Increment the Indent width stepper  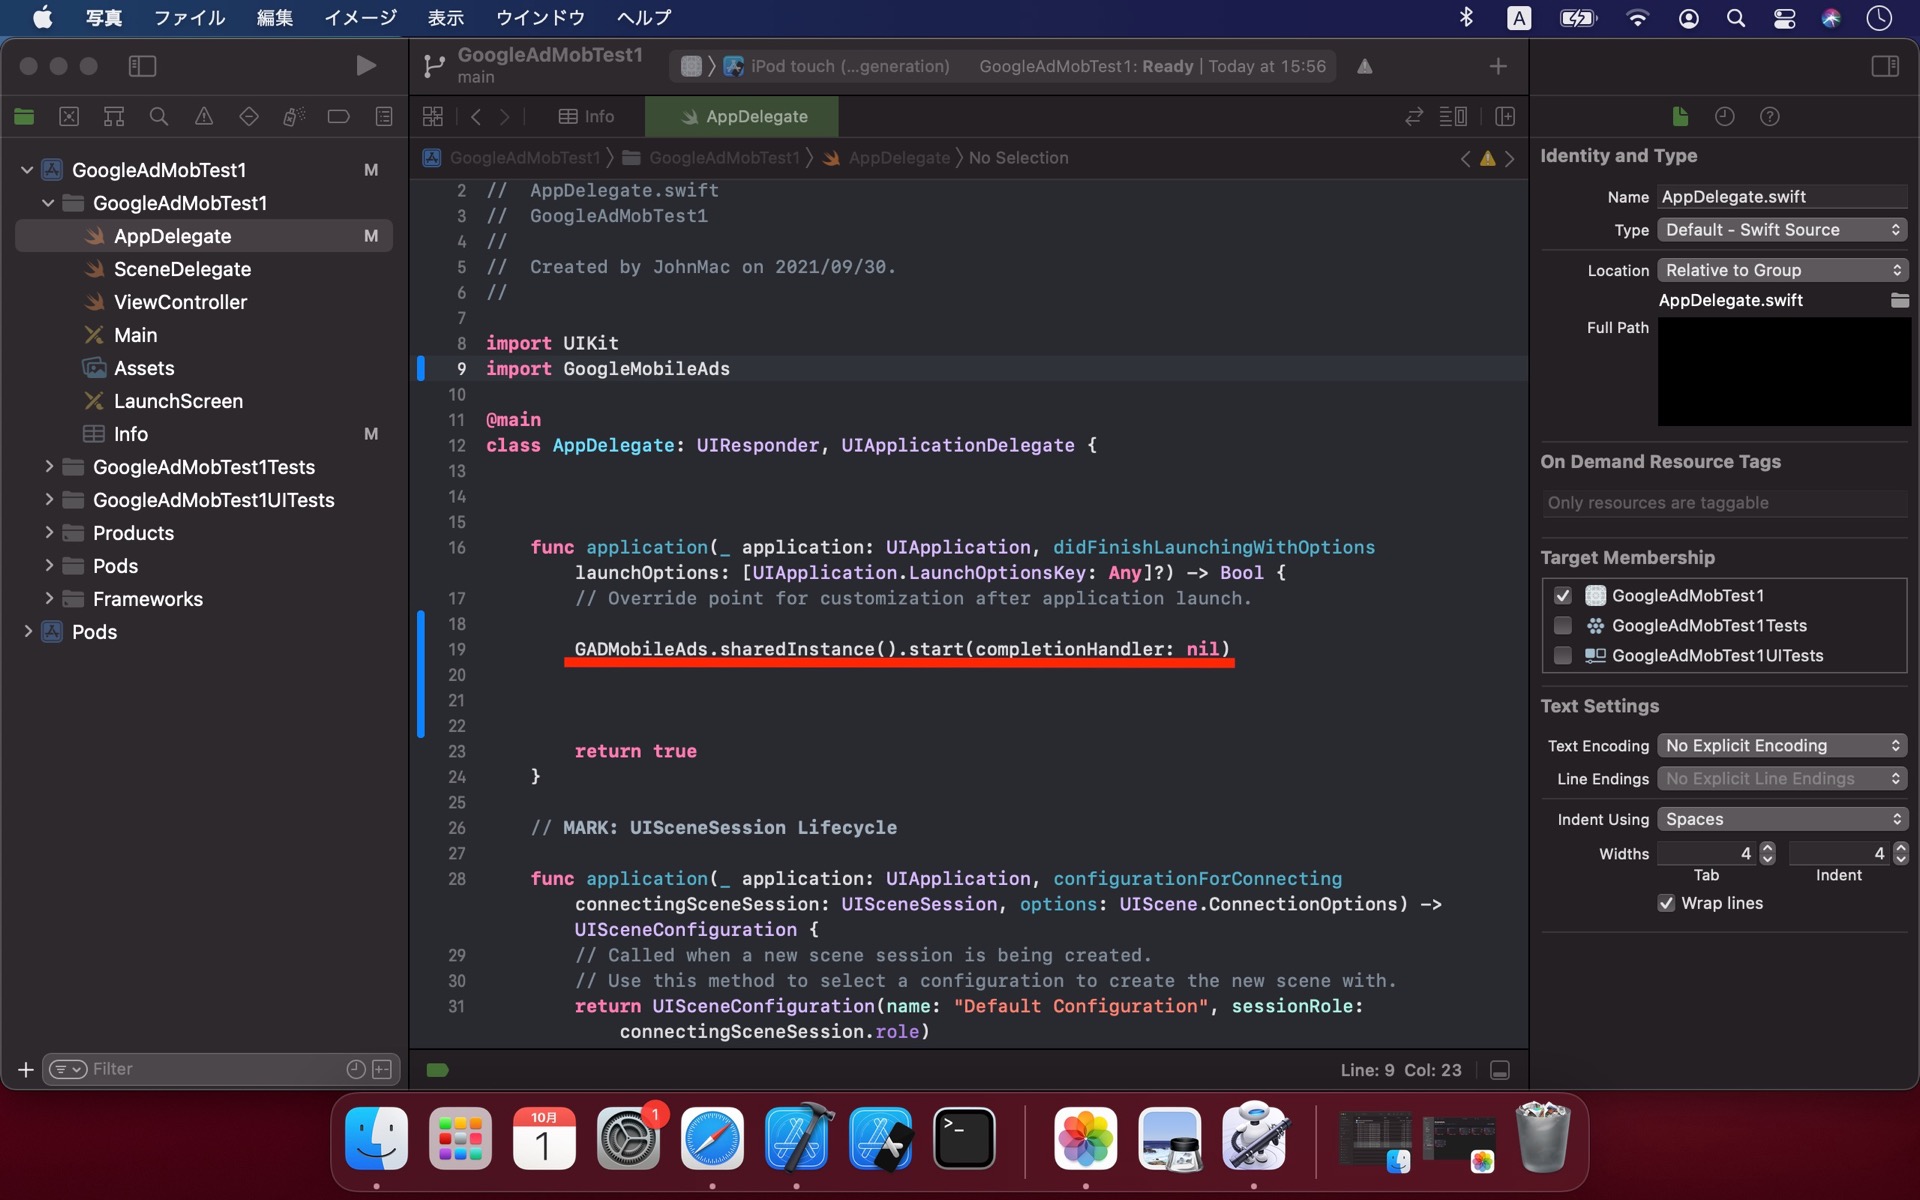click(x=1901, y=848)
